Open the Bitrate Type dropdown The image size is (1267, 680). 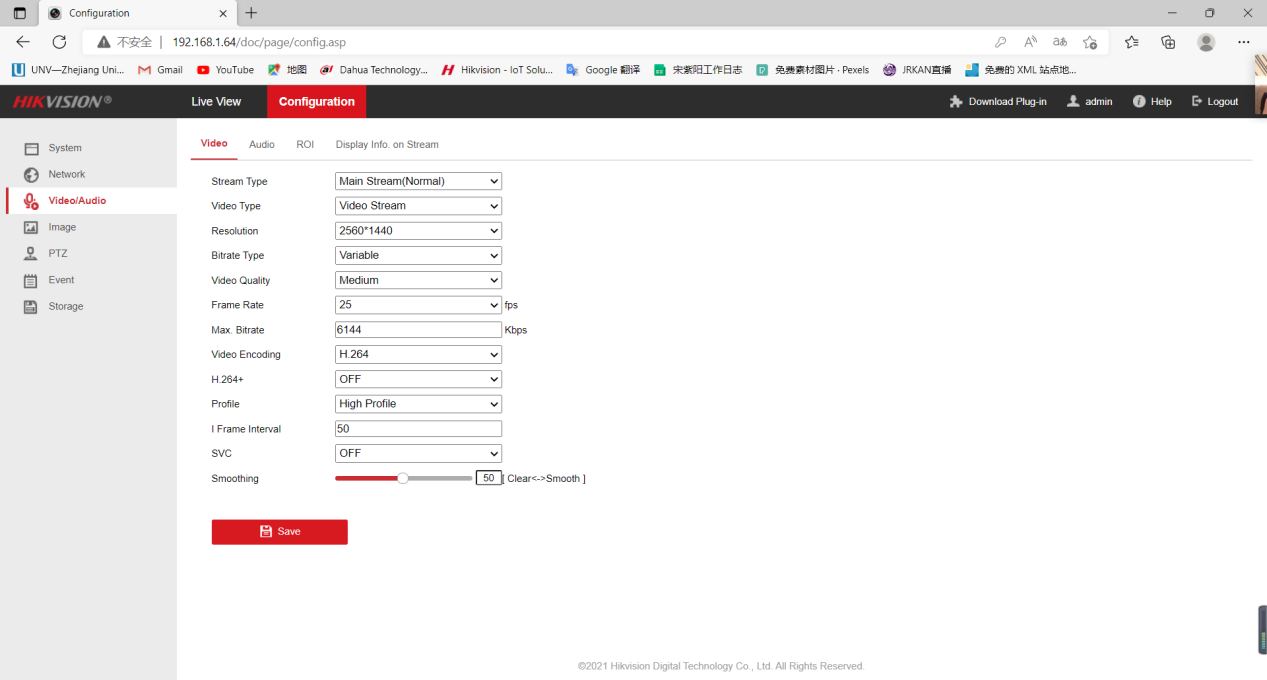coord(418,255)
